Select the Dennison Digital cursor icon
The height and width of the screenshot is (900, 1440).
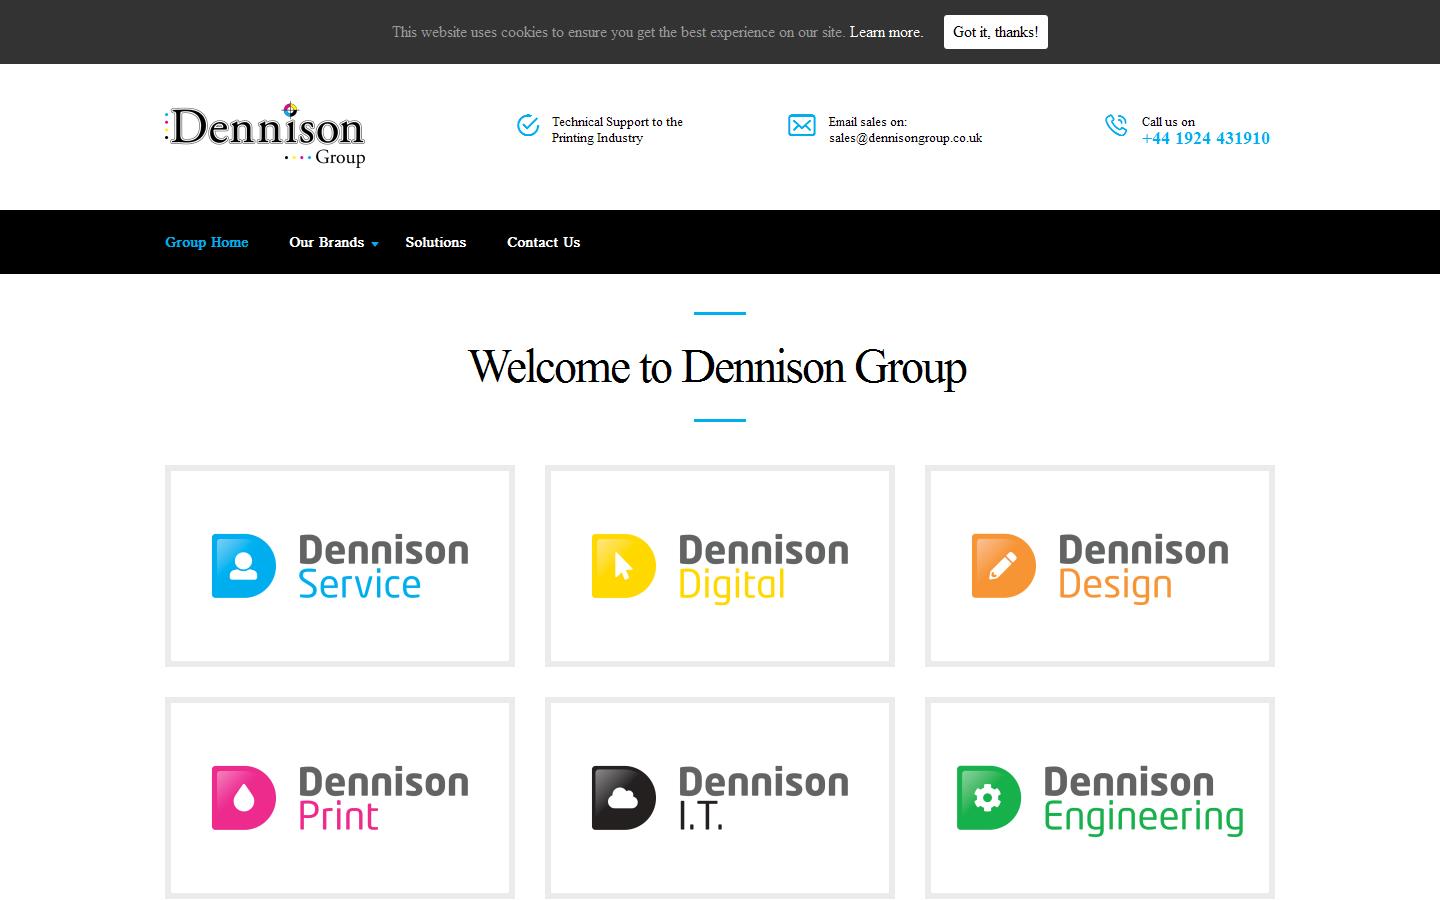tap(621, 565)
